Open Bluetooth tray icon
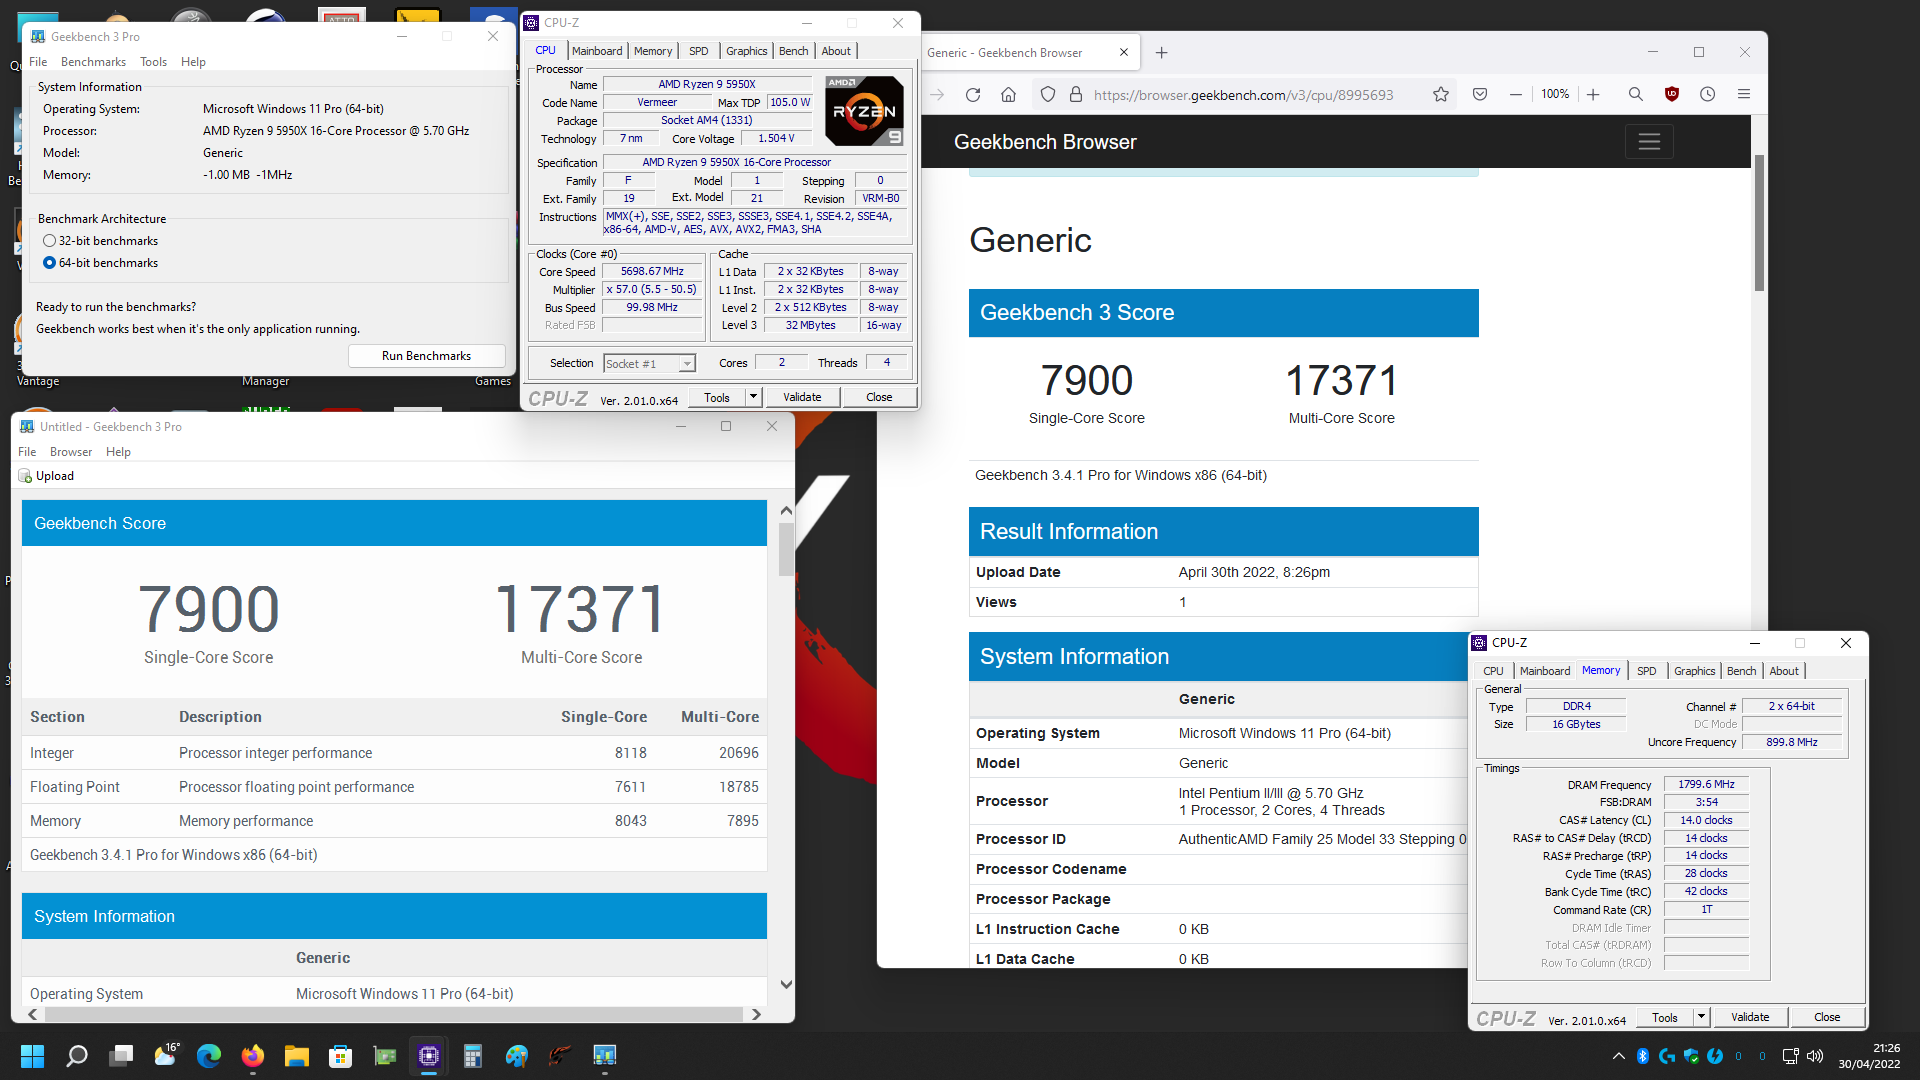Viewport: 1920px width, 1080px height. [x=1642, y=1056]
